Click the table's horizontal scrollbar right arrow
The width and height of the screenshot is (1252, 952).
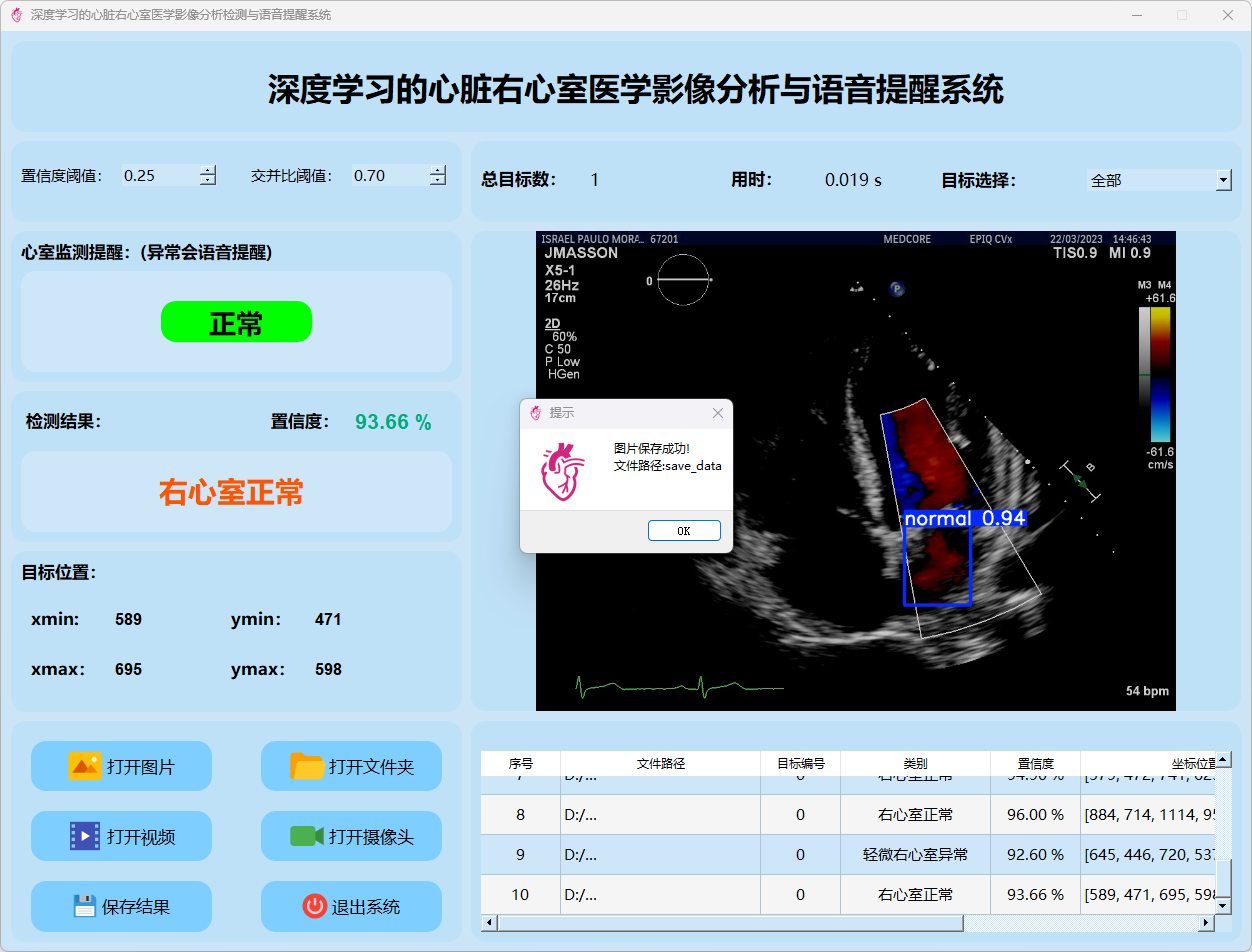click(x=1206, y=923)
